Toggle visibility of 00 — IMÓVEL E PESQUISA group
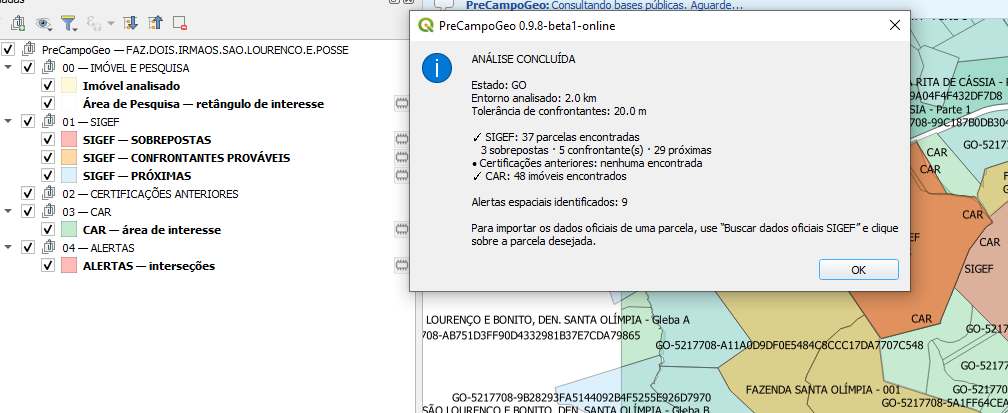The image size is (1008, 413). (x=28, y=68)
